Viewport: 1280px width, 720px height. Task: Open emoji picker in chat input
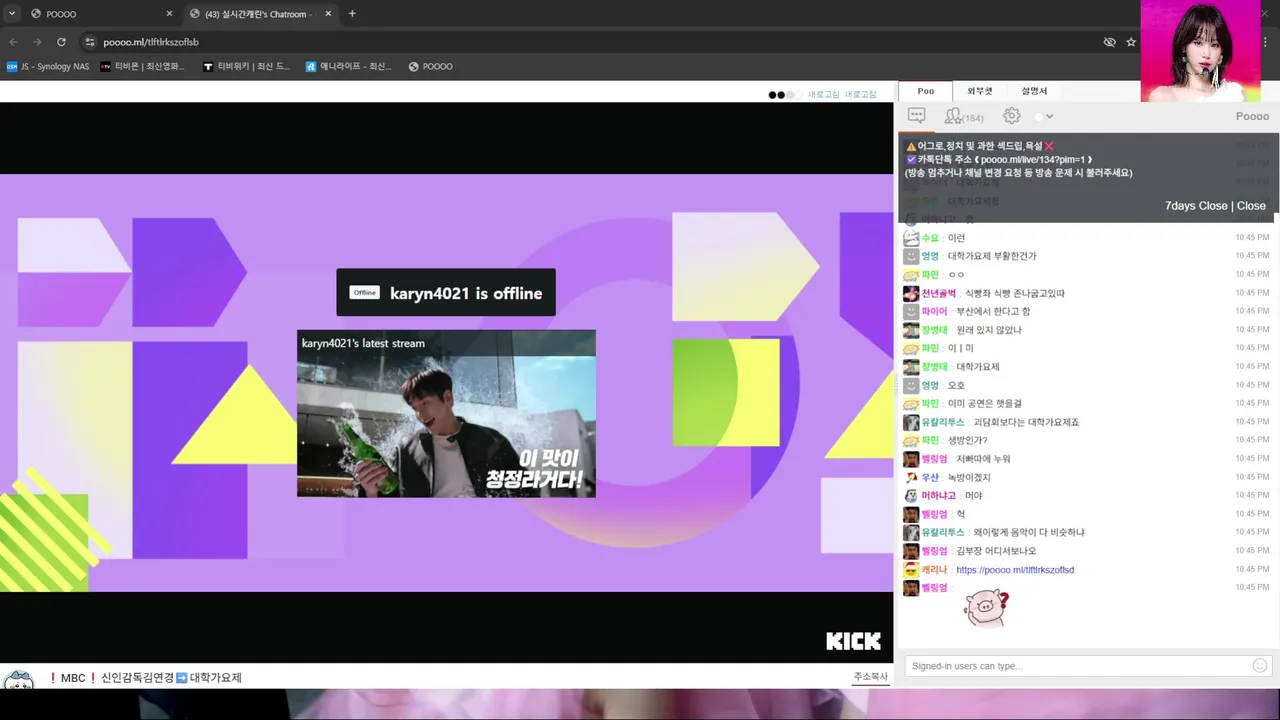click(x=1260, y=666)
